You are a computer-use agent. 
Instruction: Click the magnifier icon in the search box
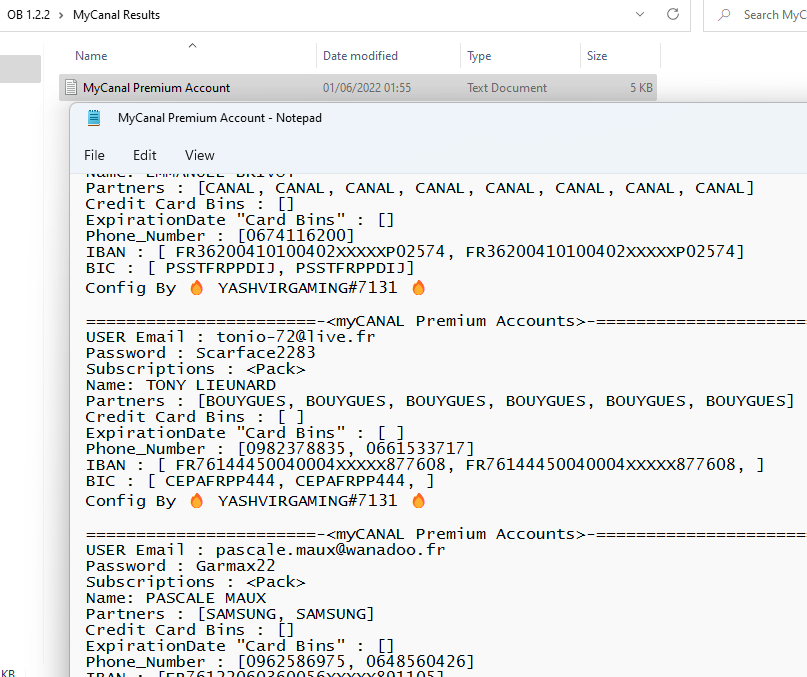click(x=724, y=14)
